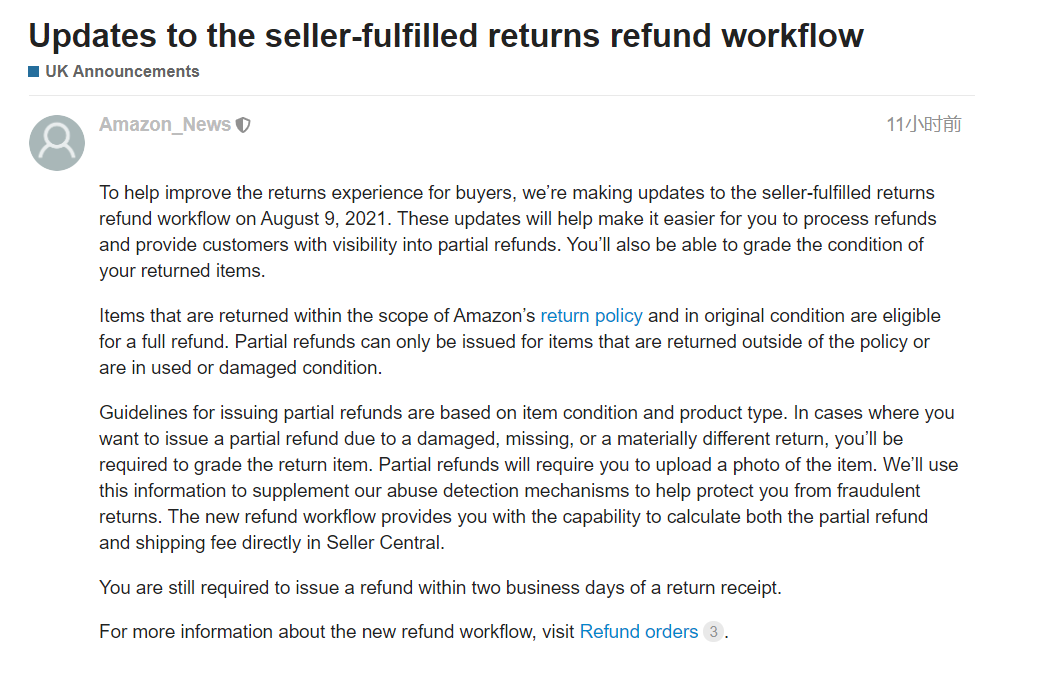Click the 11小时前 post timestamp

(x=923, y=124)
